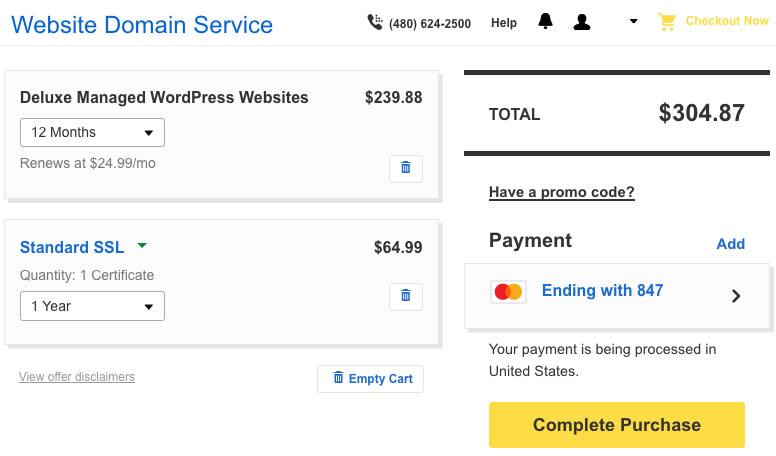
Task: Click the yellow shopping cart icon
Action: (x=667, y=22)
